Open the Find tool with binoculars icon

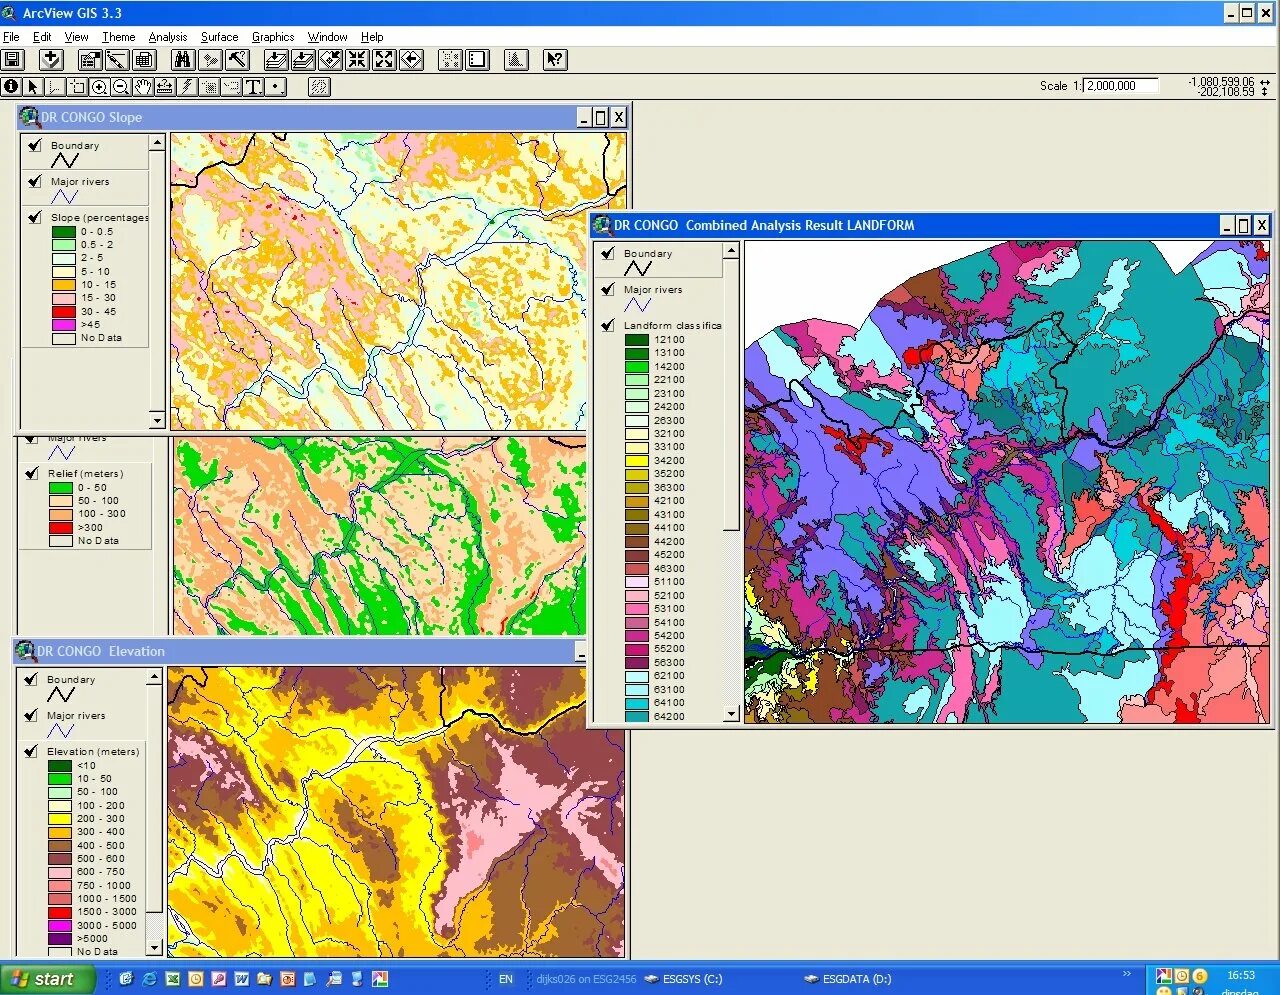click(x=182, y=60)
